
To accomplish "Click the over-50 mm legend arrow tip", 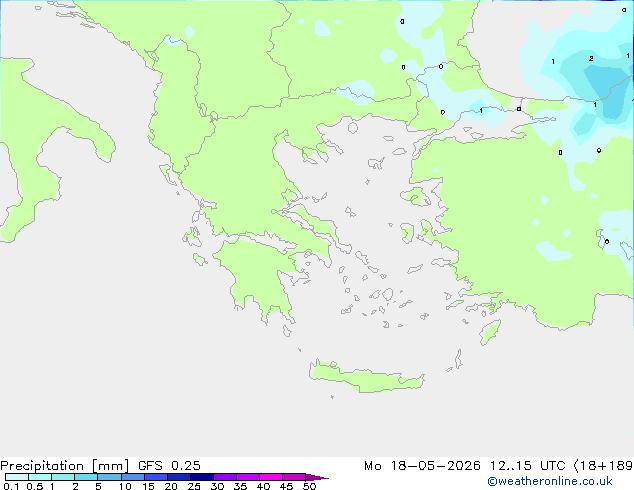I will coord(317,477).
